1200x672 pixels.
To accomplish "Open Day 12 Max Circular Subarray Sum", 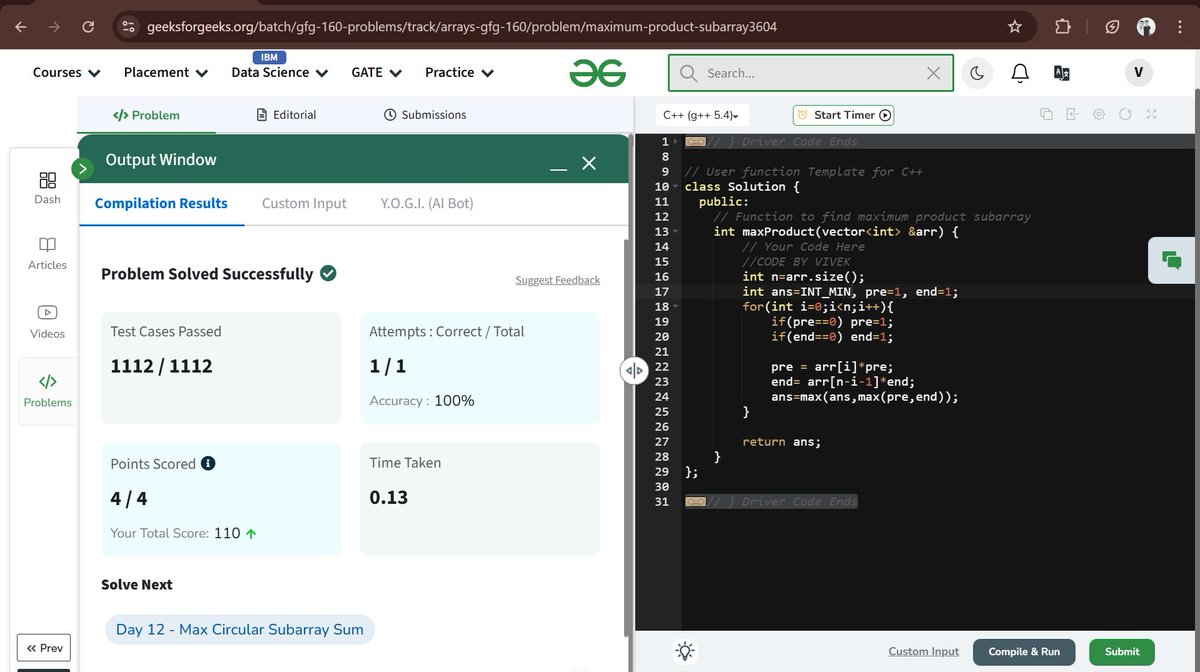I will (x=240, y=629).
